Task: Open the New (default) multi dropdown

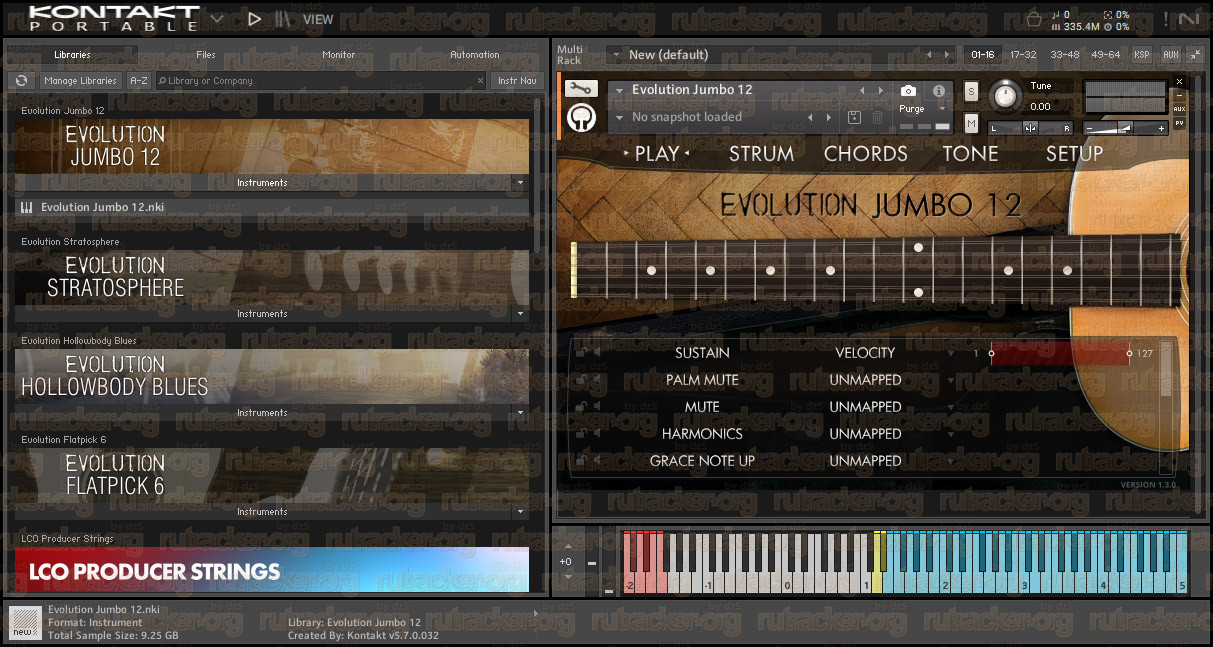Action: pos(616,55)
